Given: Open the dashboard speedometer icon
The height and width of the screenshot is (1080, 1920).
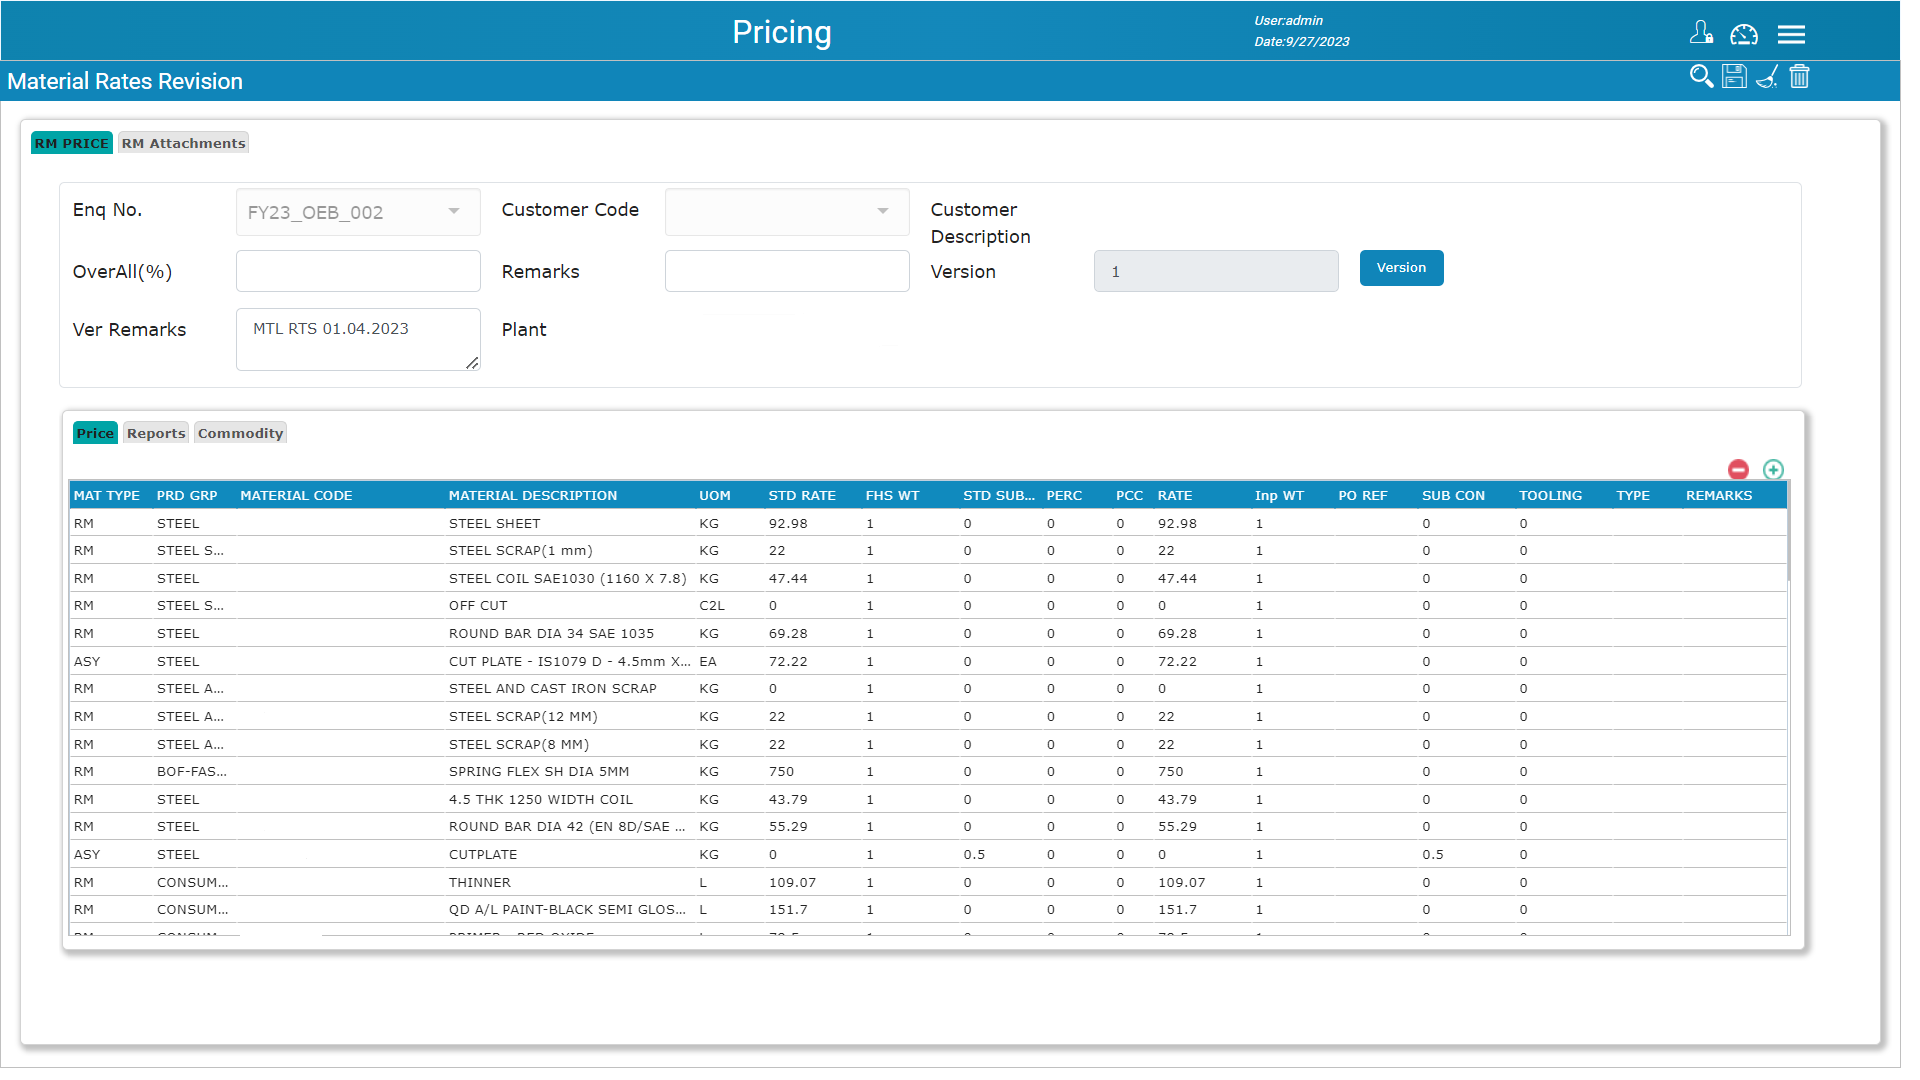Looking at the screenshot, I should click(x=1744, y=35).
